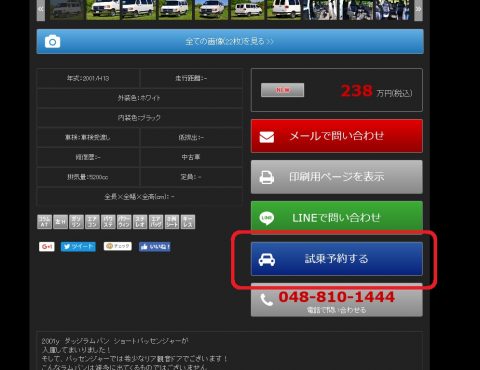Click the mixi チェック button
Viewport: 480px width, 370px height.
click(x=118, y=246)
